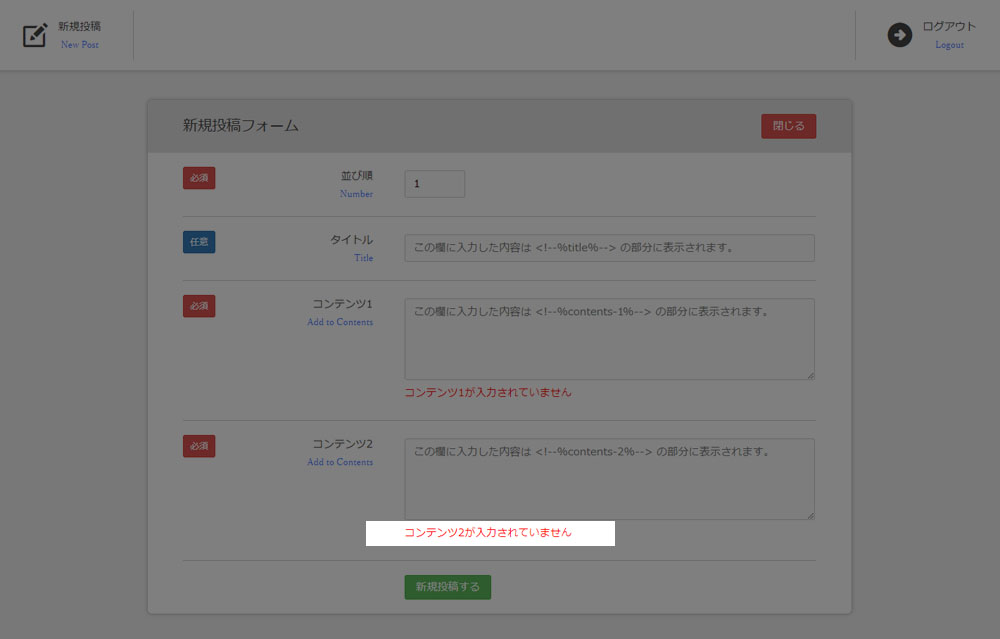Click the 新規投稿フォーム heading text

pos(240,126)
